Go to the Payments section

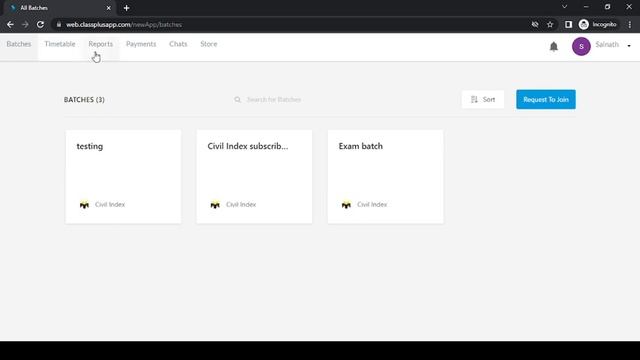[x=141, y=44]
